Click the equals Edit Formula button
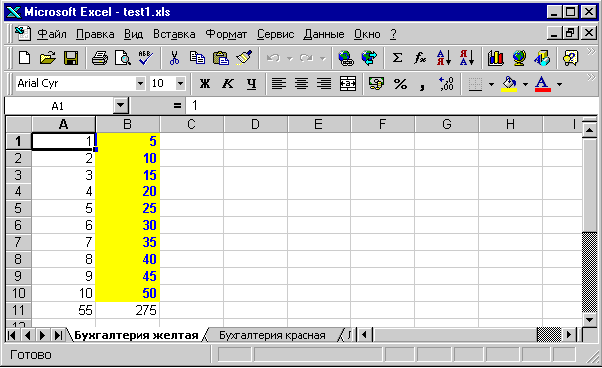Screen dimensions: 602x368 (x=177, y=105)
